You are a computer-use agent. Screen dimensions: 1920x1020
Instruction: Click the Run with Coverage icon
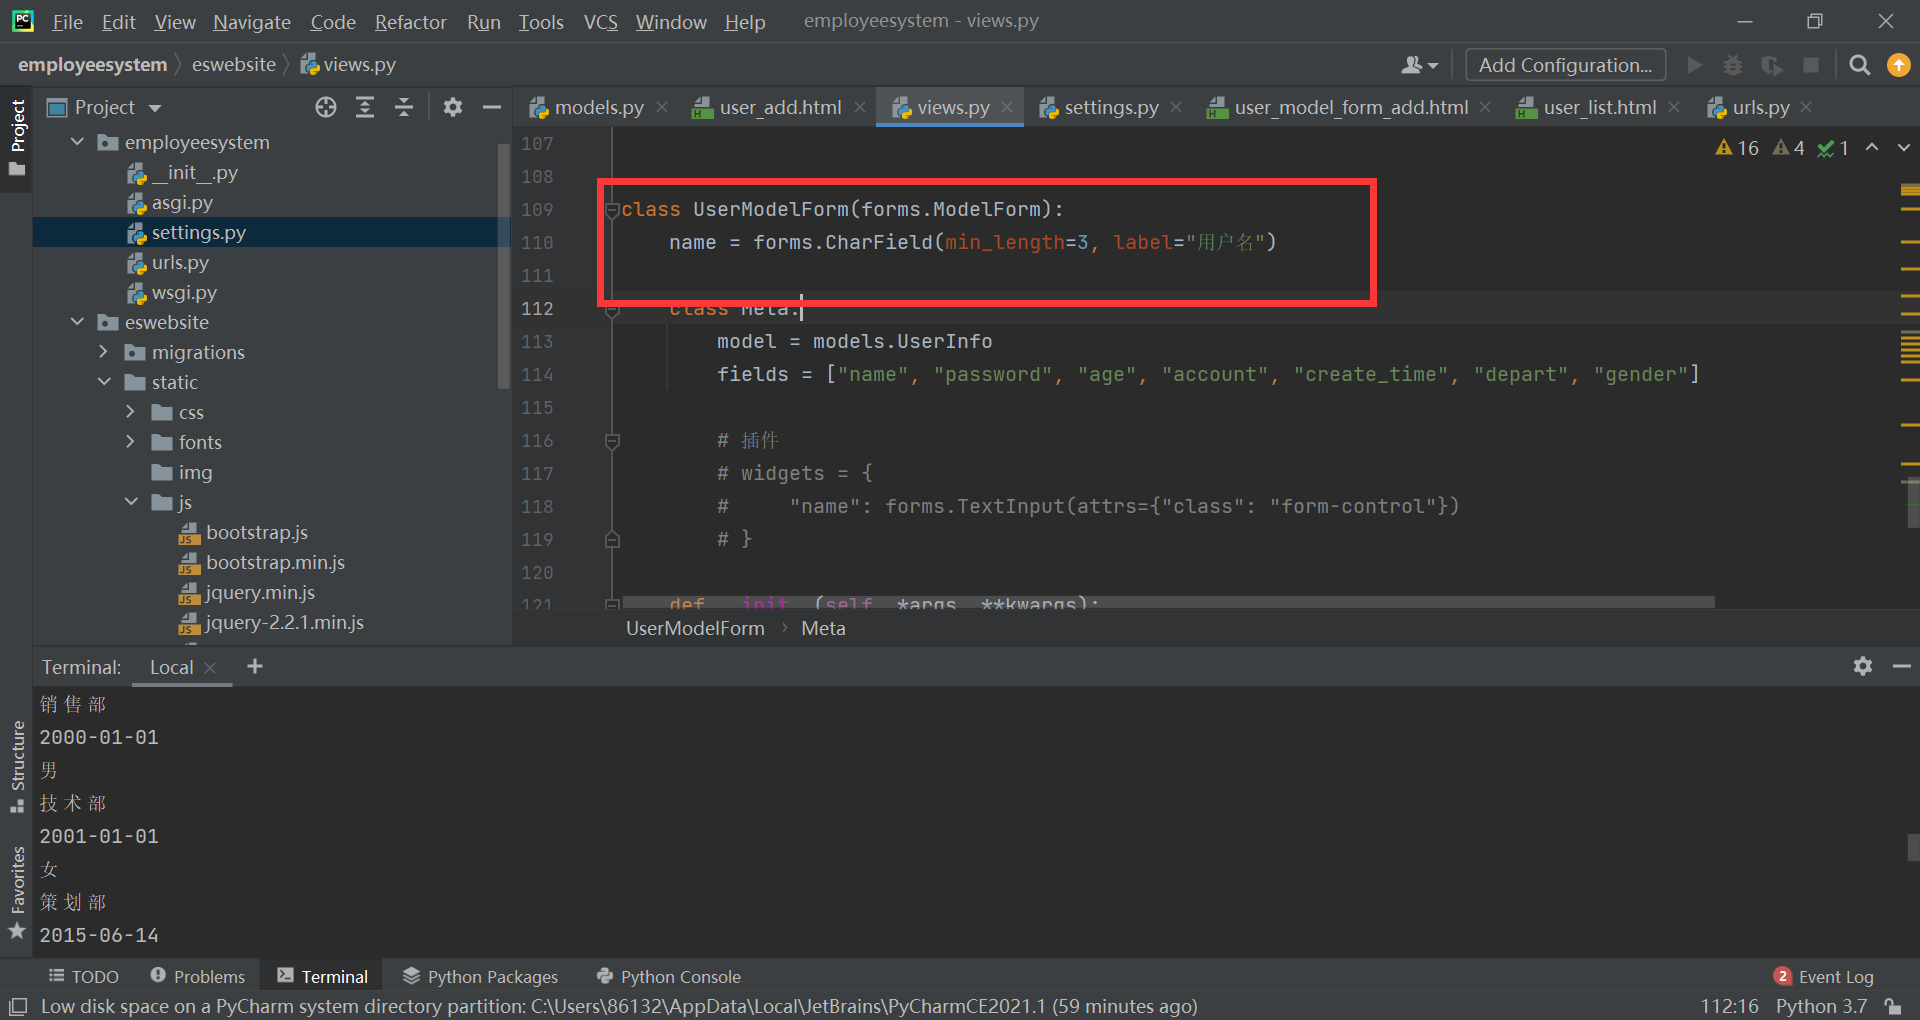pos(1772,65)
